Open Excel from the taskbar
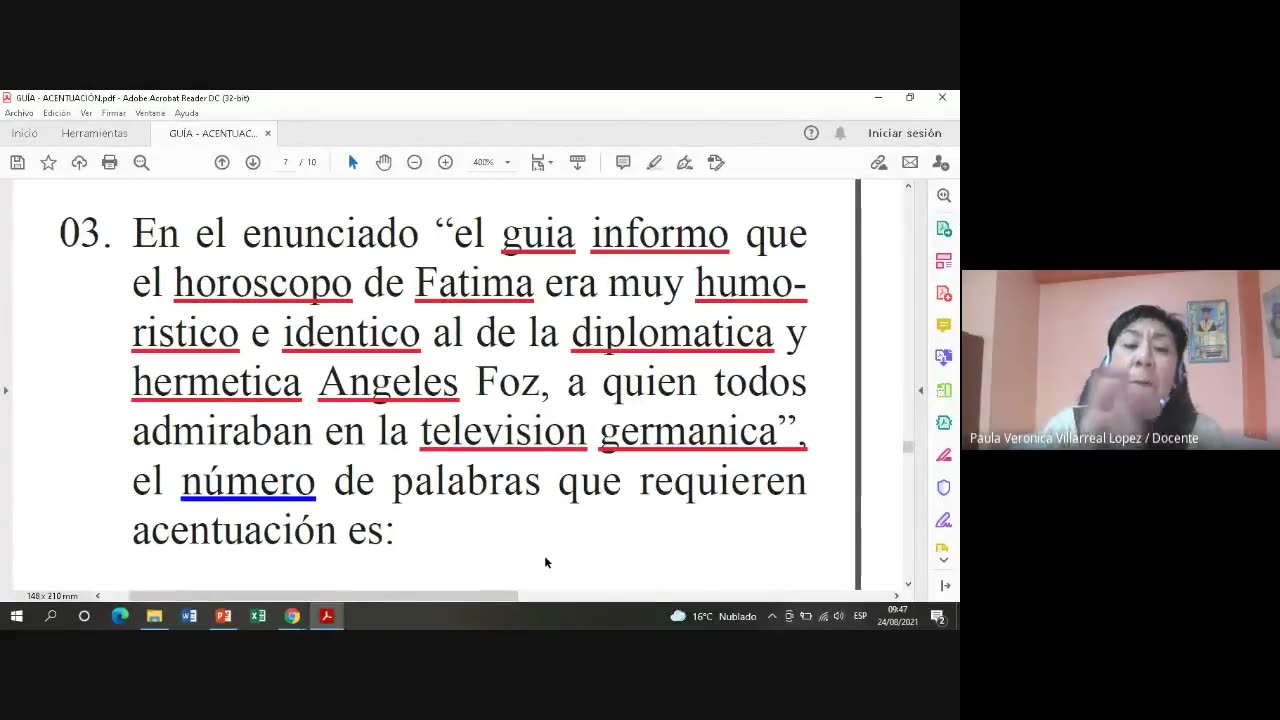The width and height of the screenshot is (1280, 720). tap(258, 616)
